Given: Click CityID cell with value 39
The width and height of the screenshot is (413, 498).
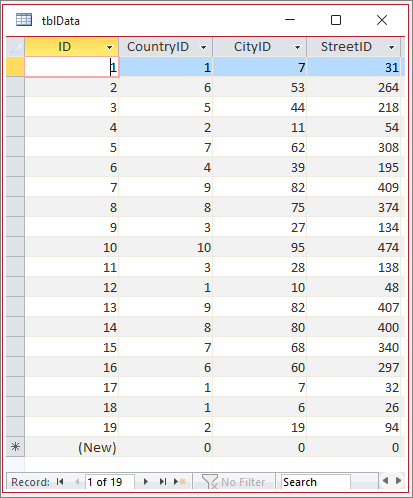Looking at the screenshot, I should pyautogui.click(x=259, y=167).
